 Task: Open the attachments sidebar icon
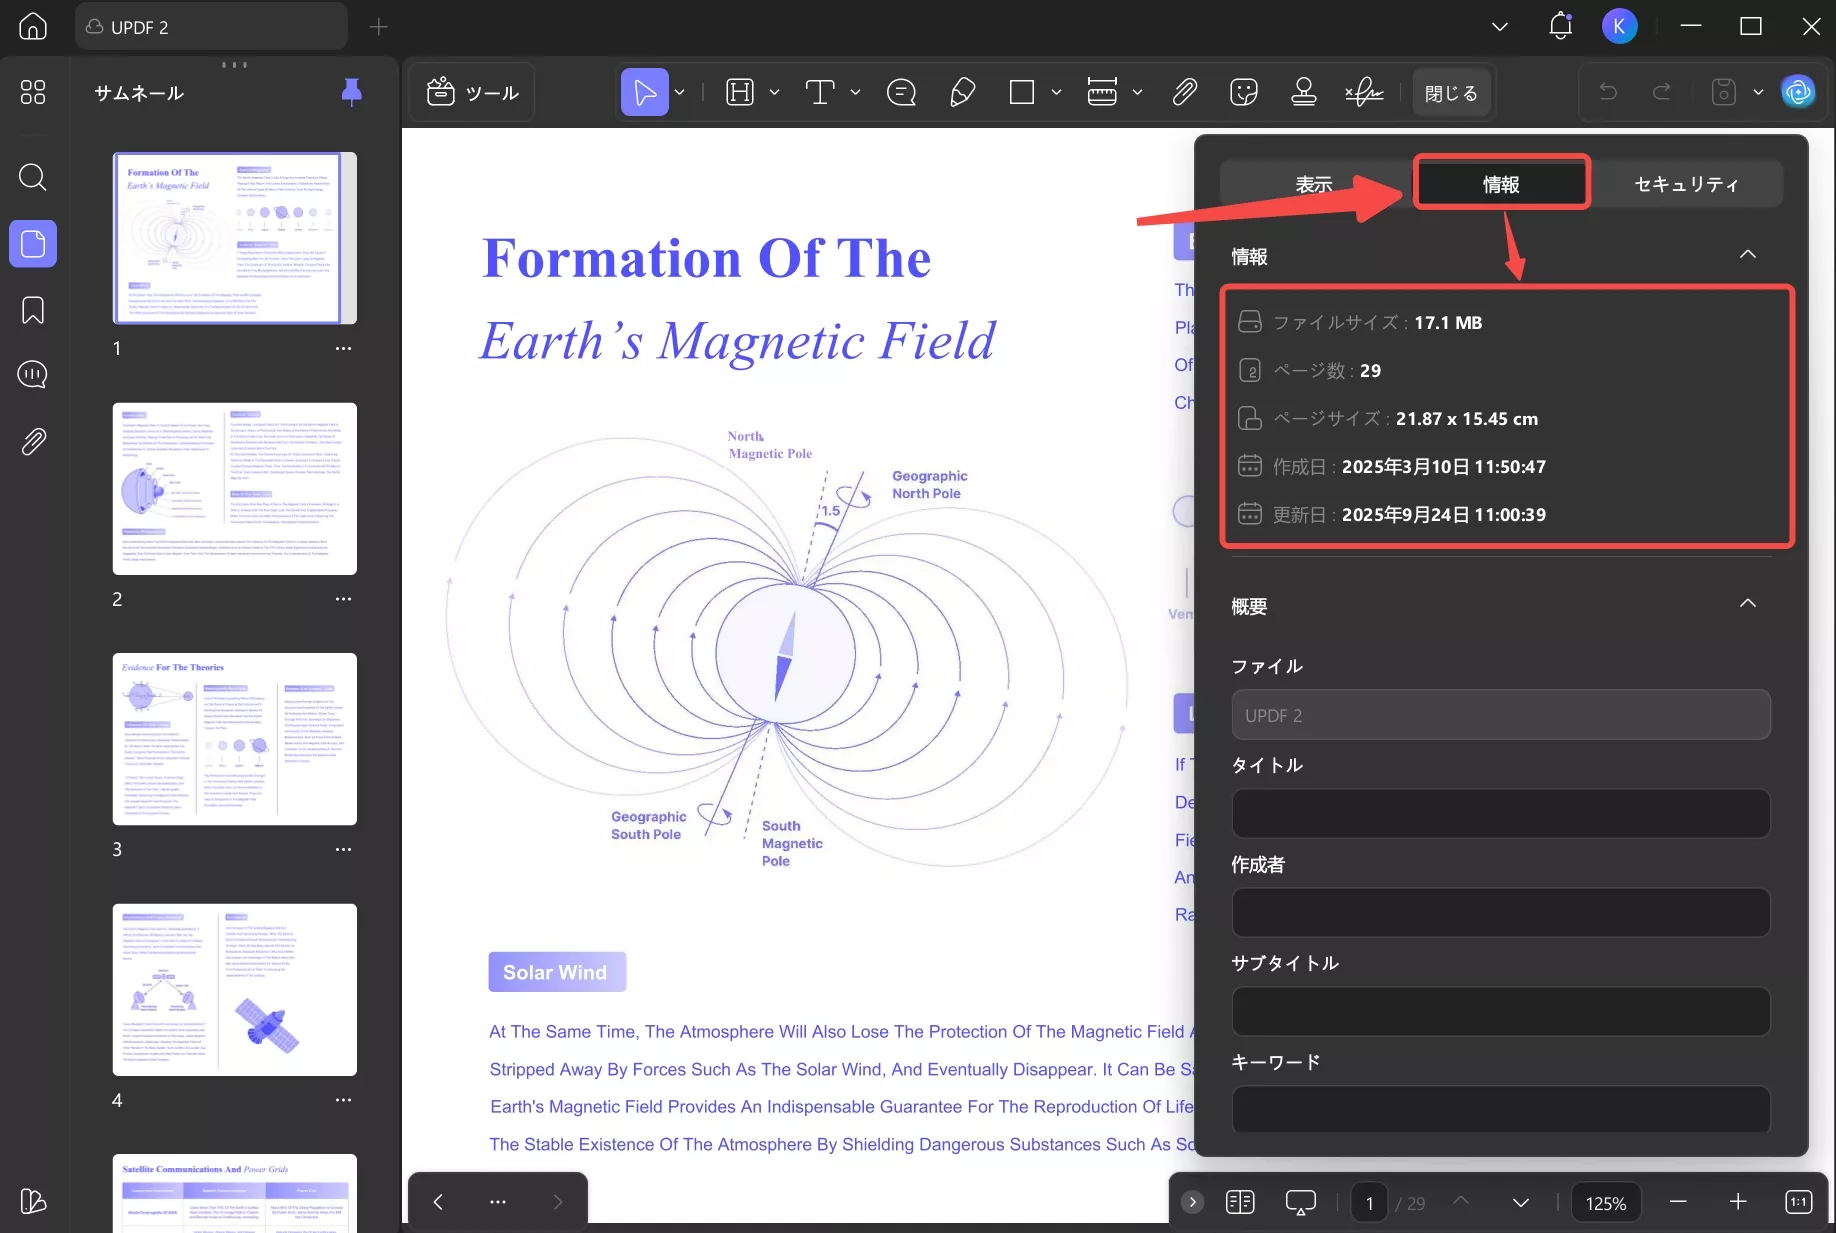[x=33, y=441]
